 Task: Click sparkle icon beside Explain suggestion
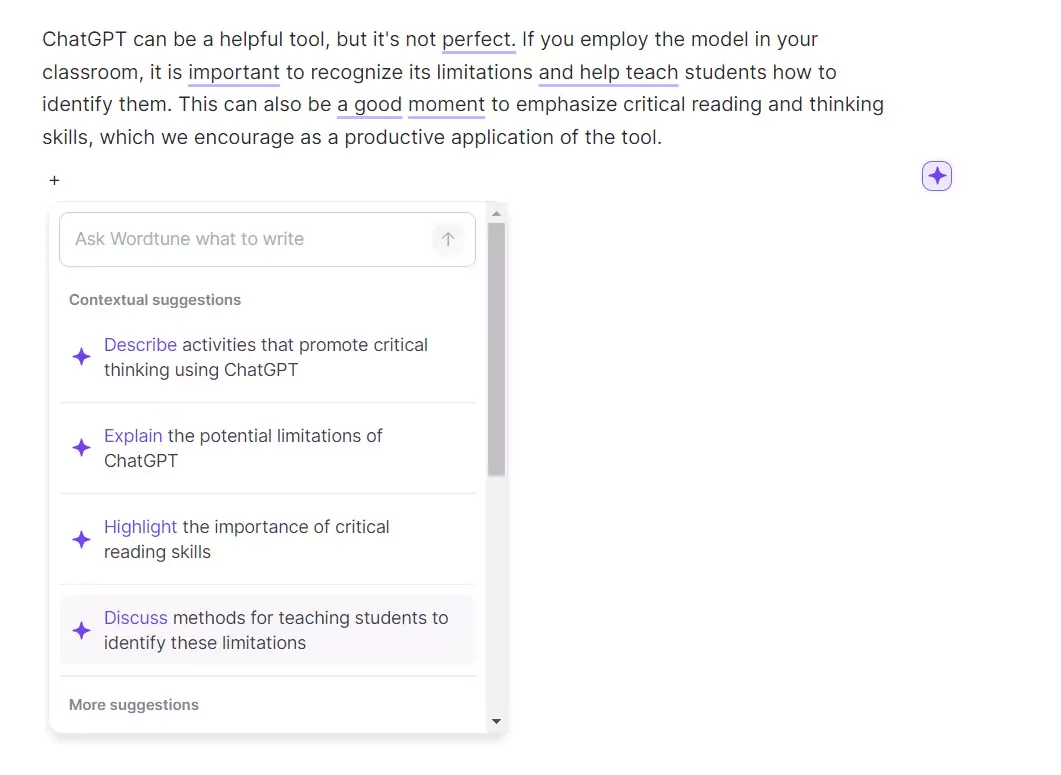[x=81, y=447]
